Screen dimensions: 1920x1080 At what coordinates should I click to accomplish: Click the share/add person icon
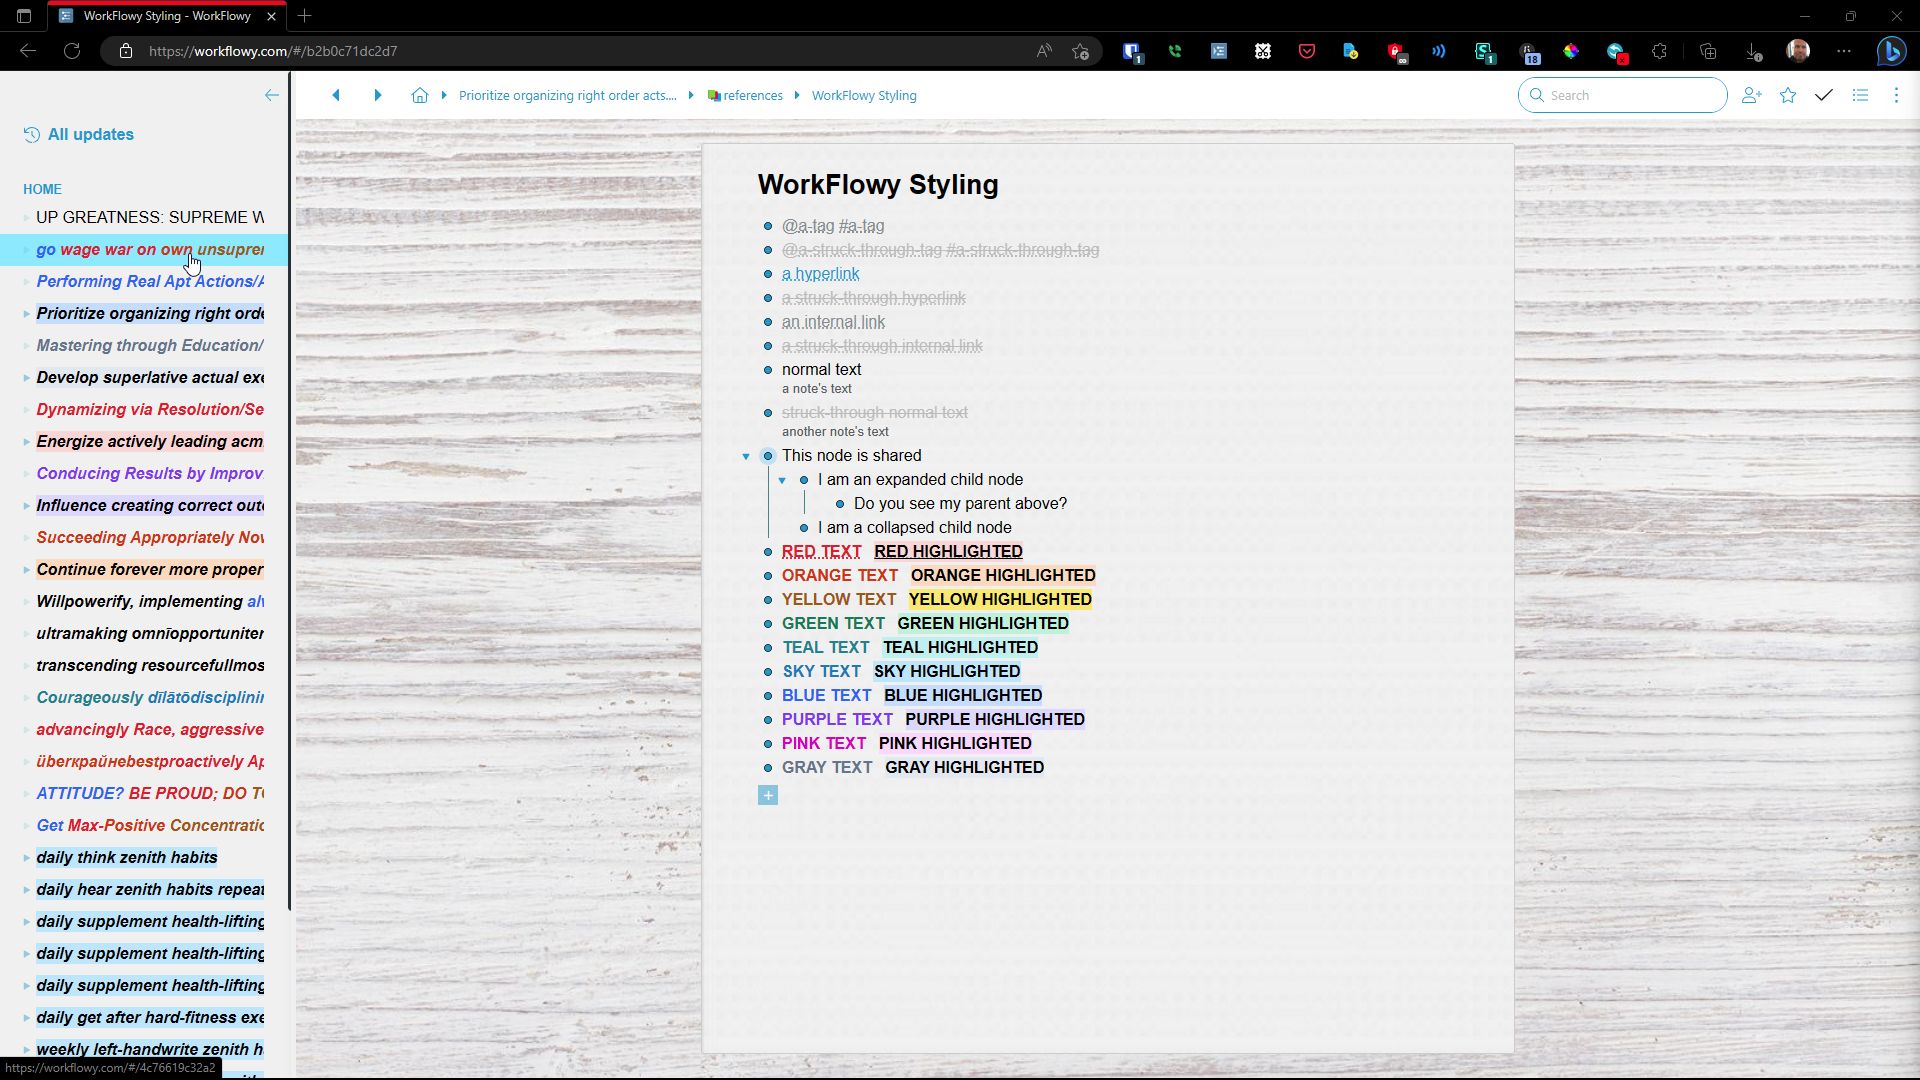tap(1751, 95)
